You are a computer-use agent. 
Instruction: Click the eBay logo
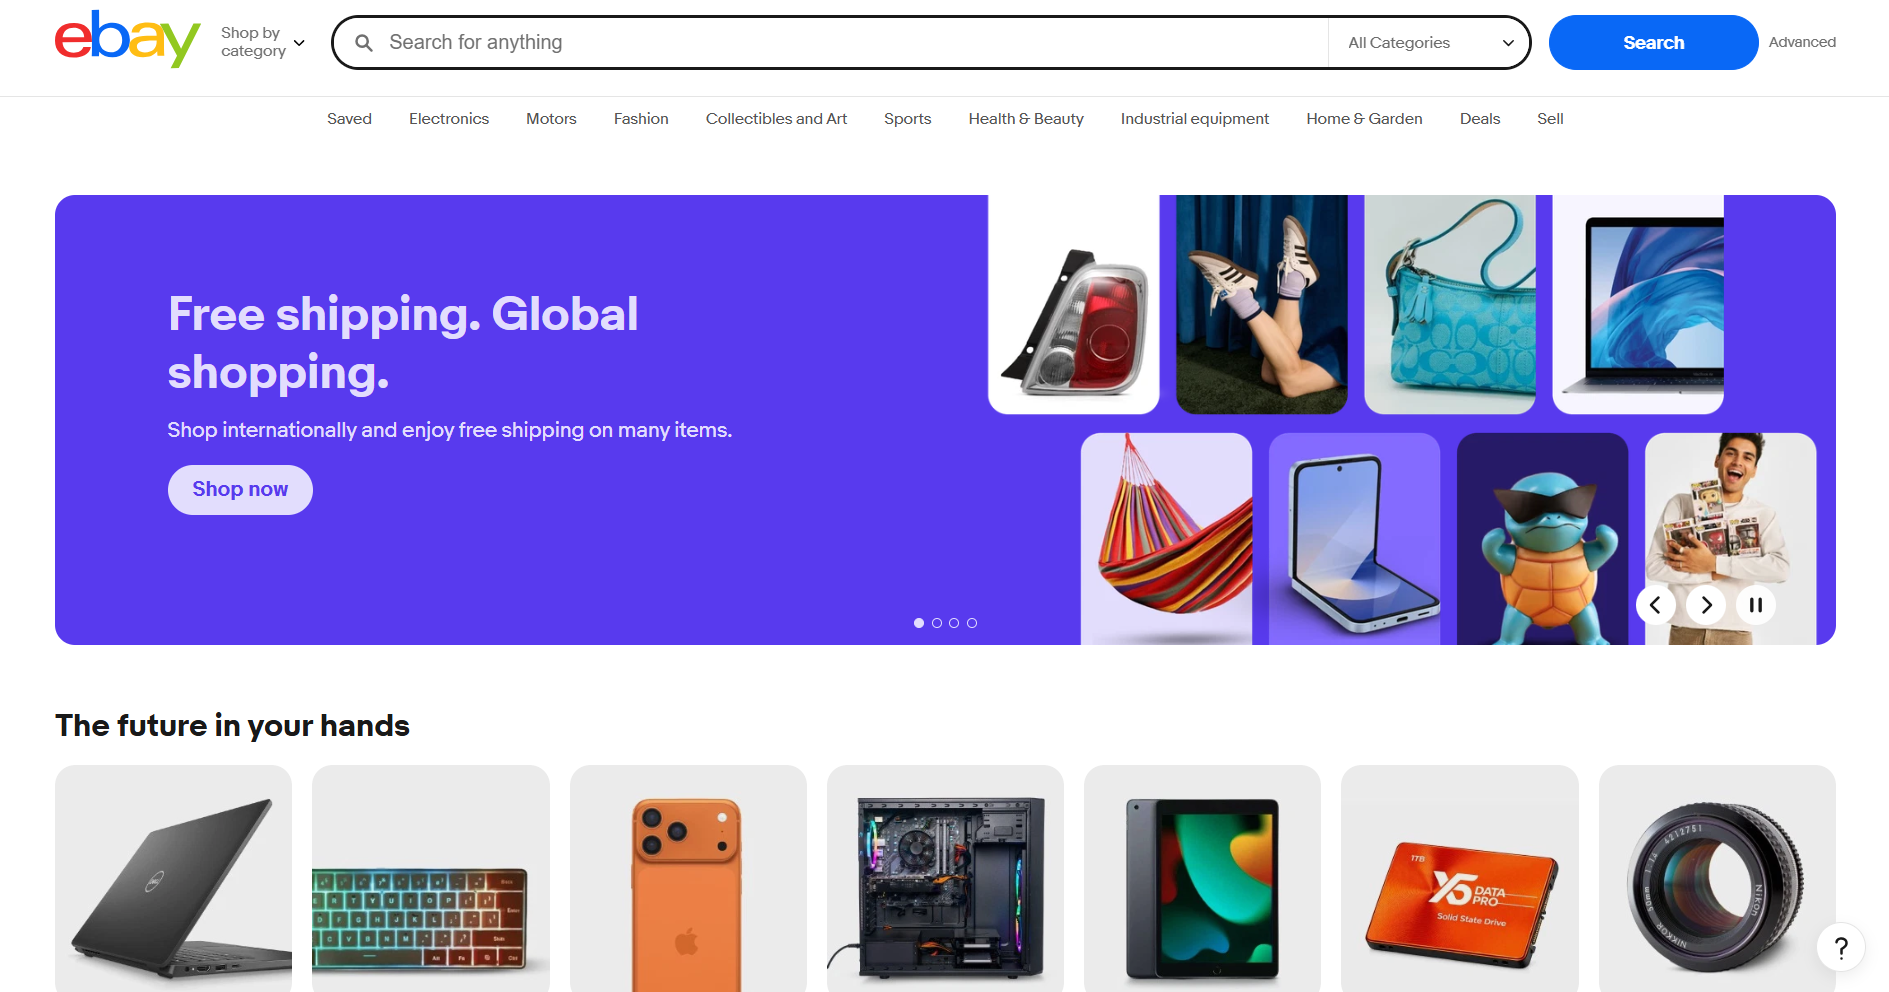[127, 40]
